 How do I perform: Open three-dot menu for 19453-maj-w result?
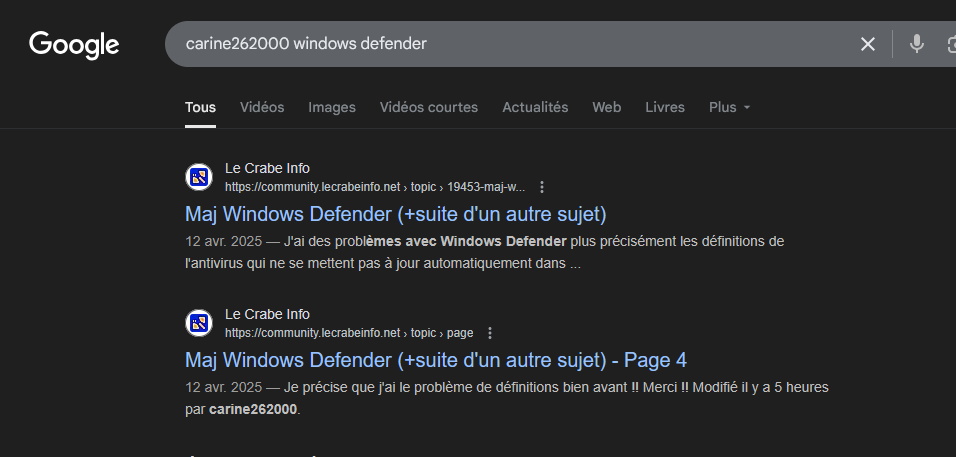coord(542,187)
